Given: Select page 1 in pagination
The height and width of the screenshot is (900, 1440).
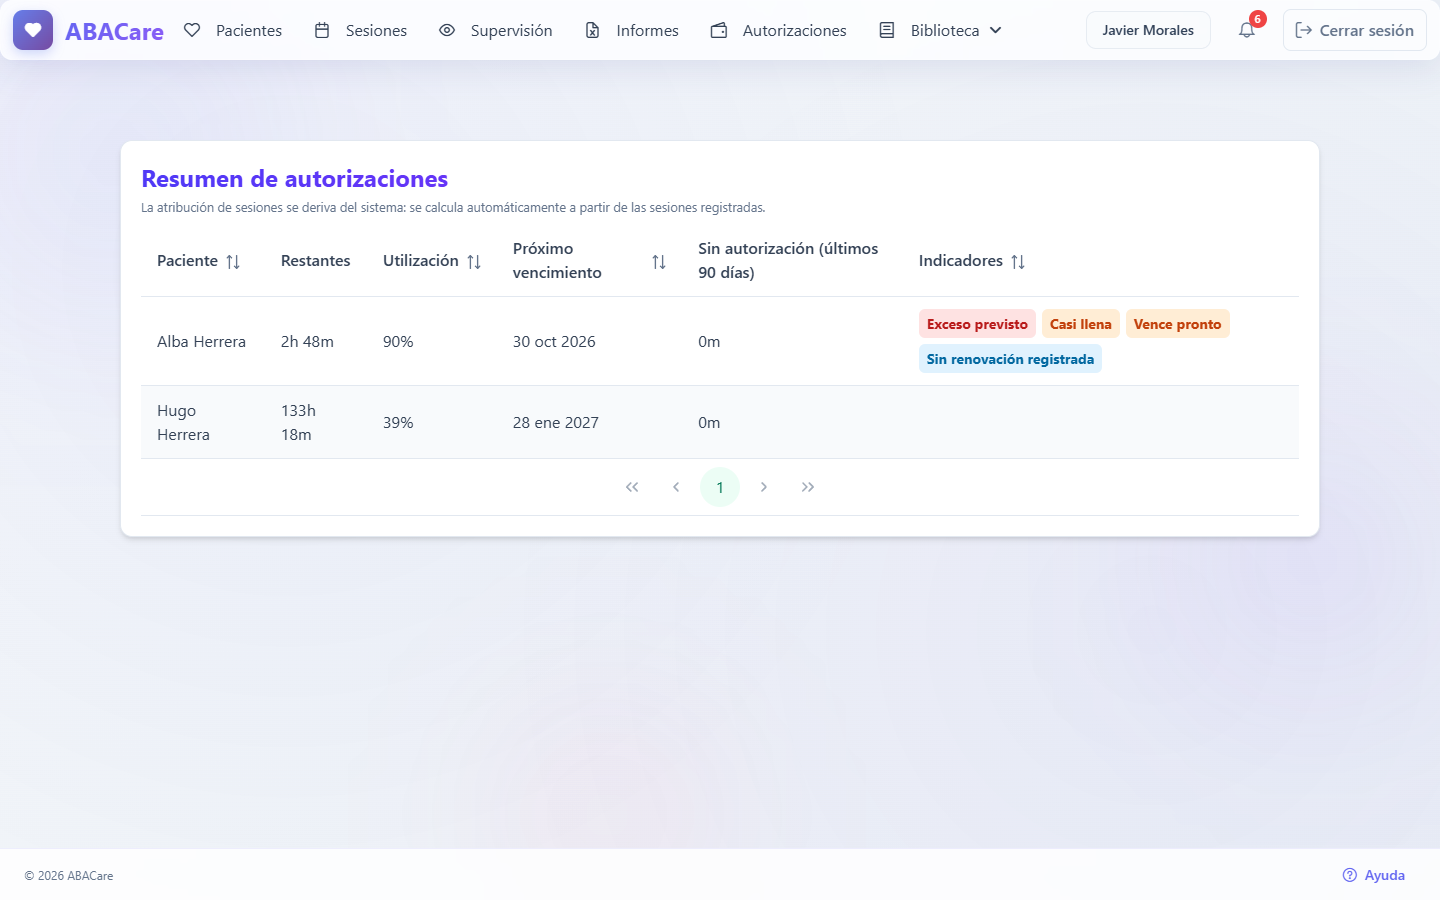Looking at the screenshot, I should pos(720,487).
